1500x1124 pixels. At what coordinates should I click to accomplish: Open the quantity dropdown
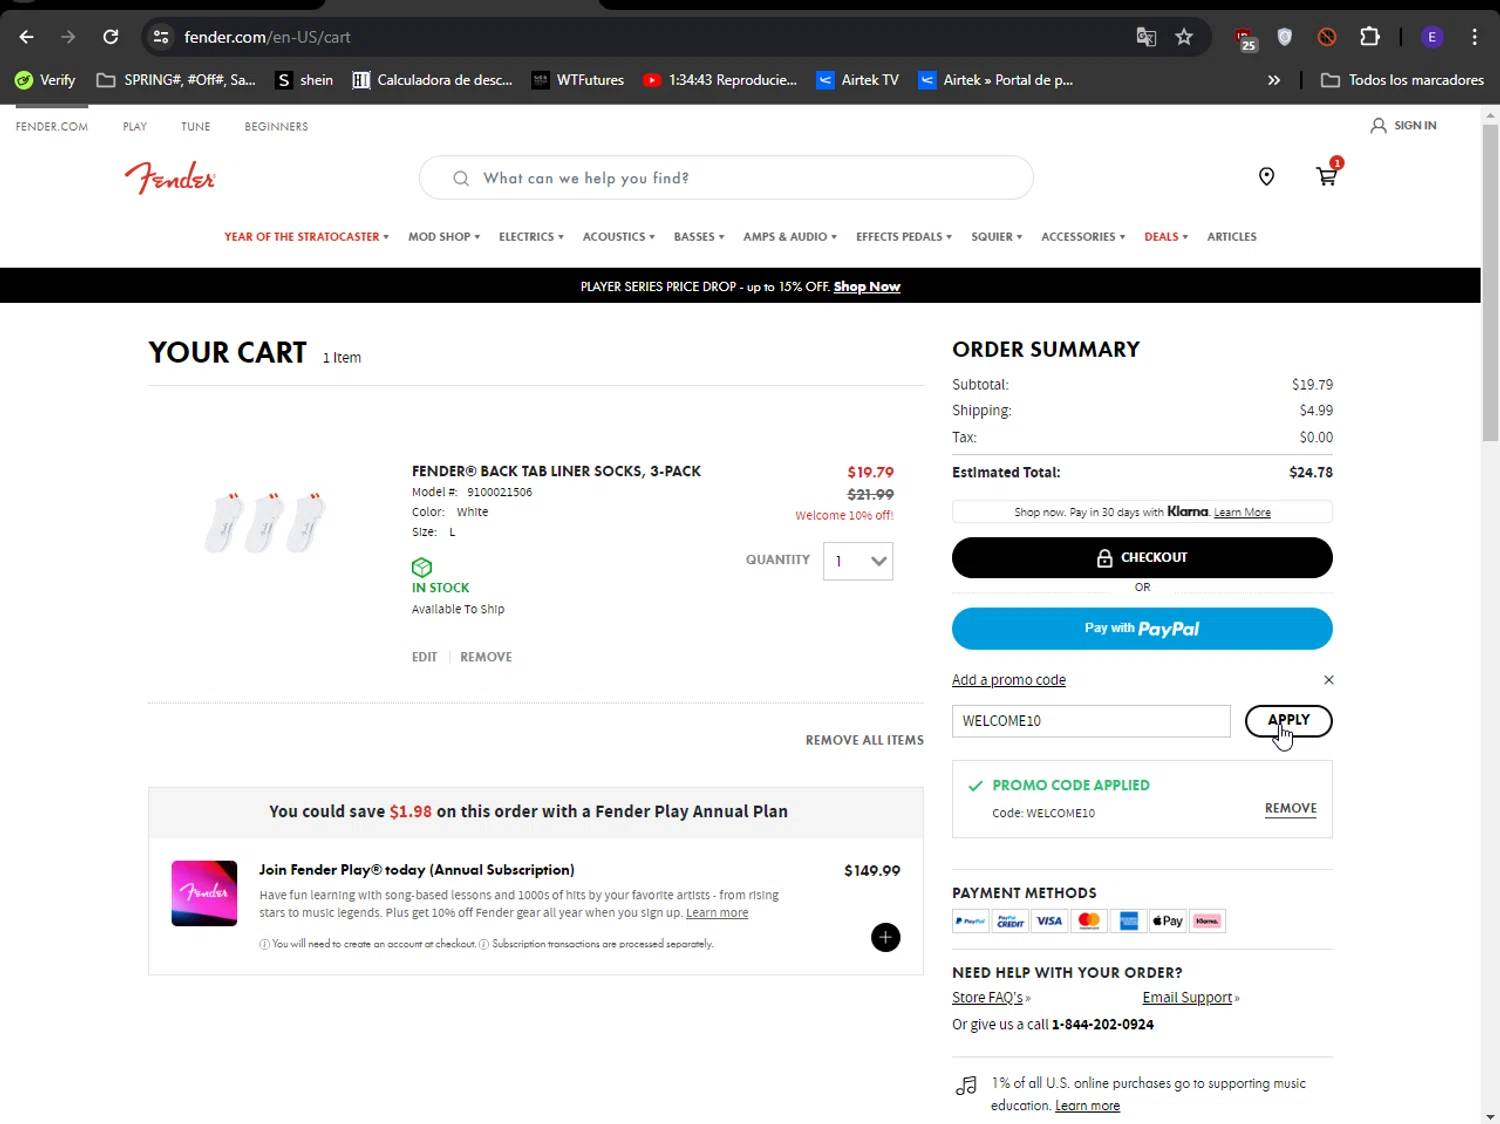coord(858,561)
